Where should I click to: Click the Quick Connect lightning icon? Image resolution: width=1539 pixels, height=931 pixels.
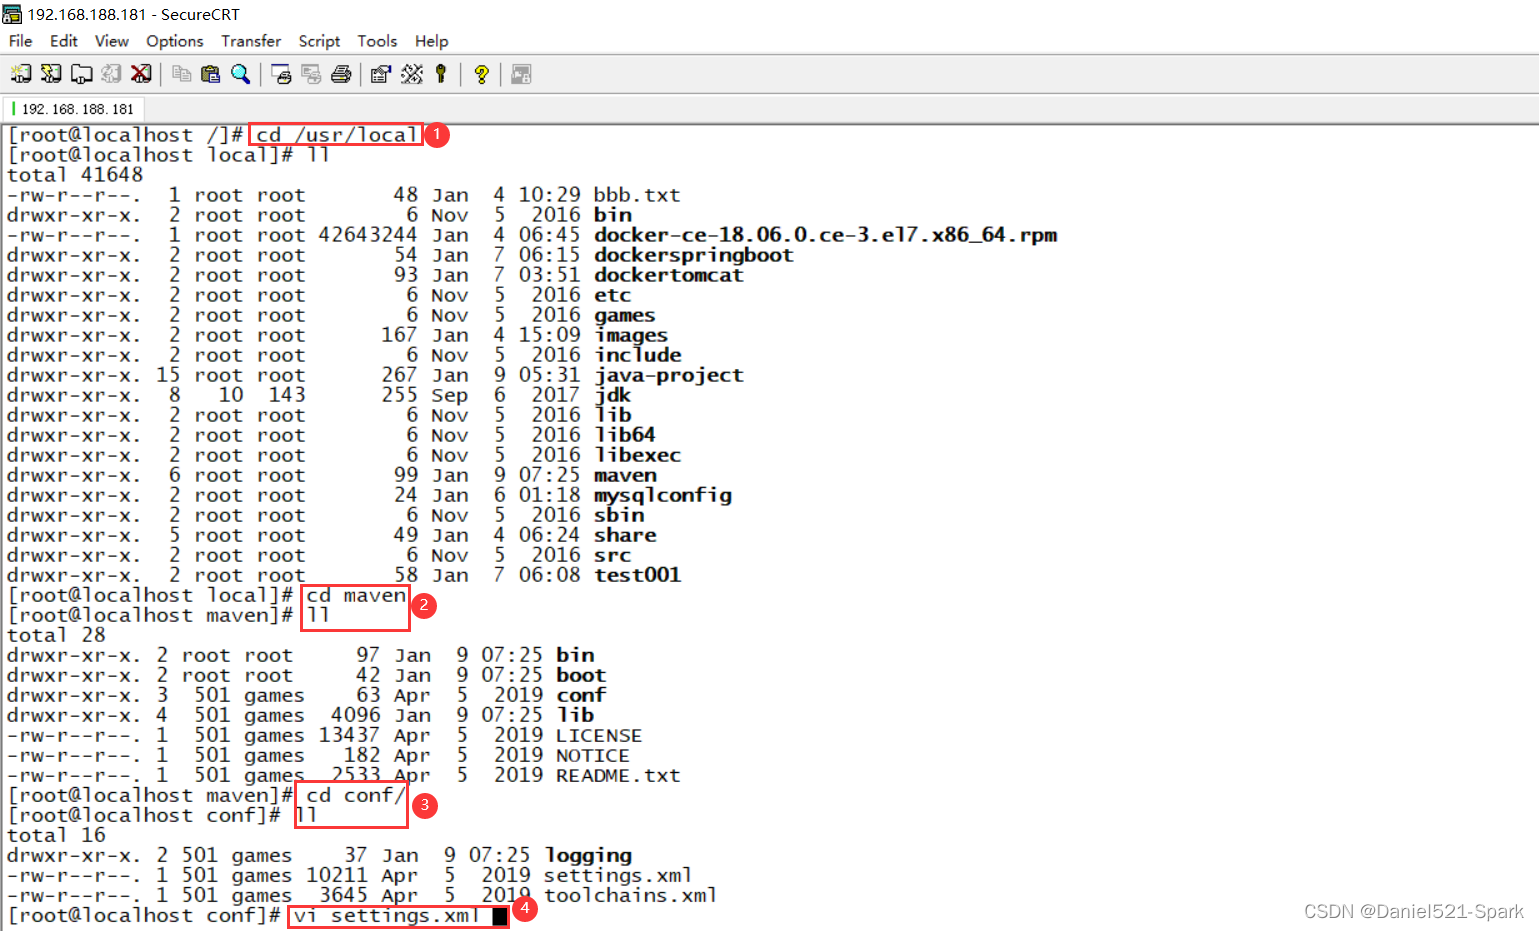51,74
